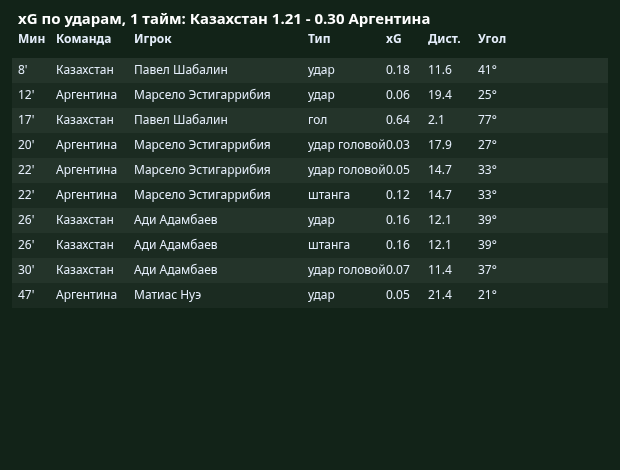Click the 'Команда' column header

point(83,39)
